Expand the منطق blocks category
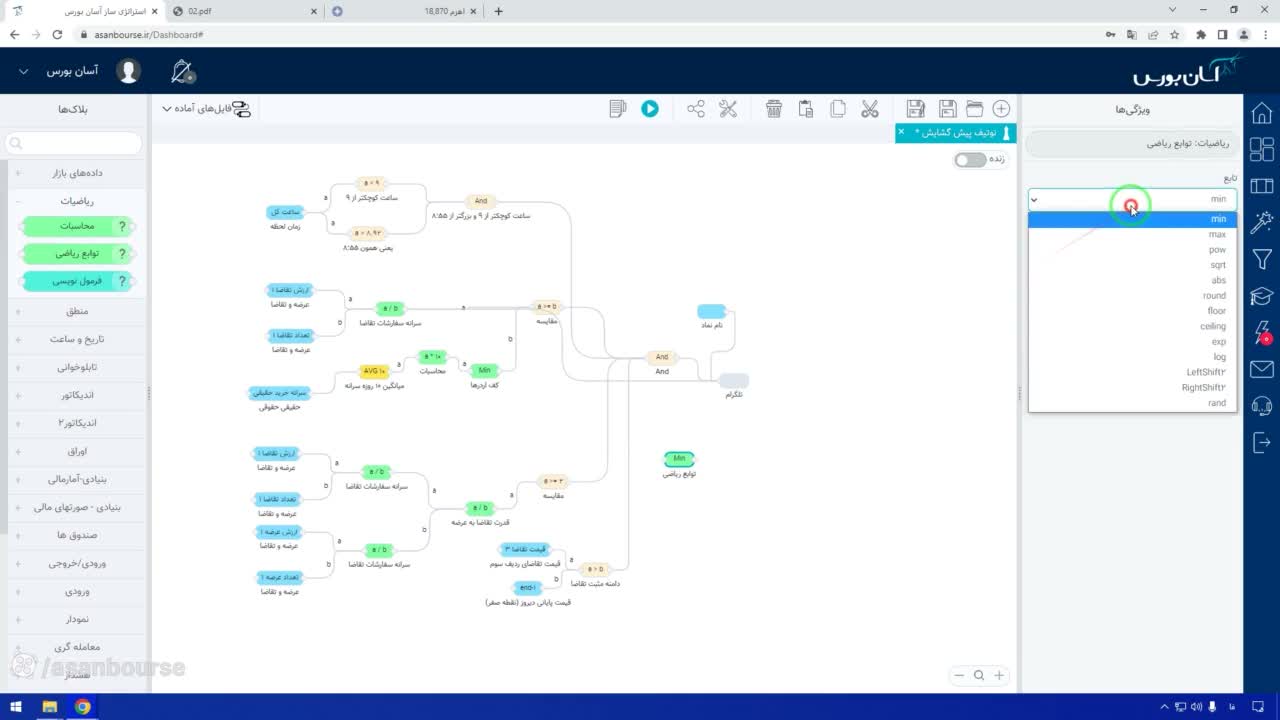Viewport: 1280px width, 720px height. [77, 311]
